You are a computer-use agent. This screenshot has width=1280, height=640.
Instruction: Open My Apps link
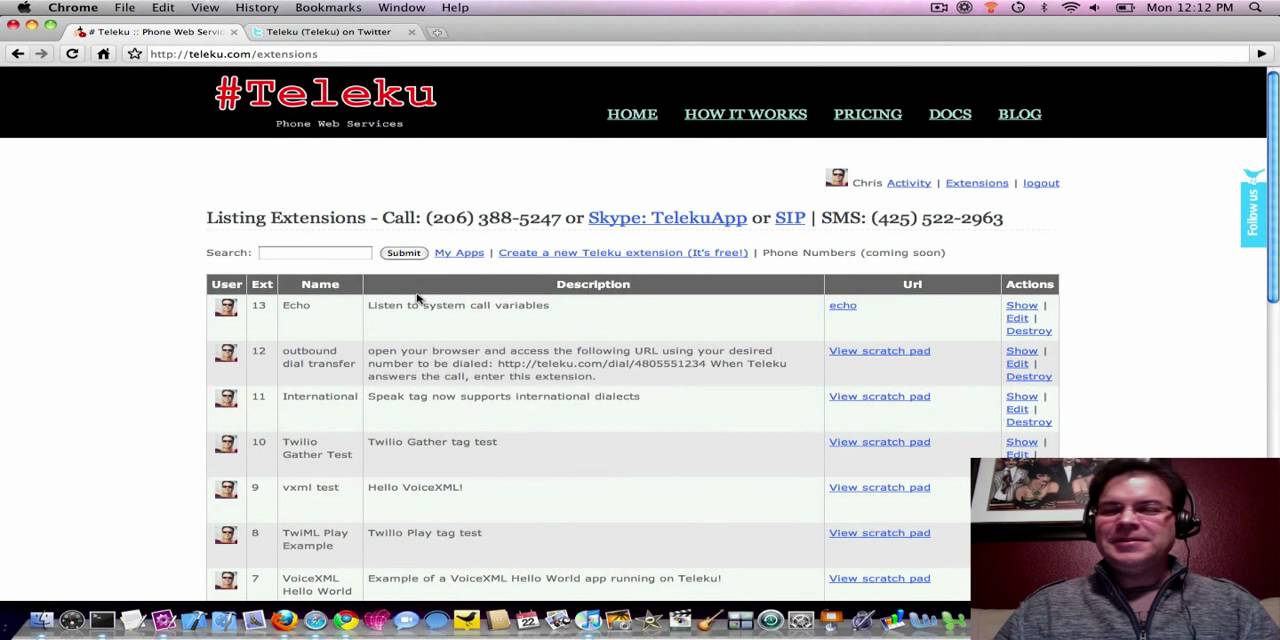(x=459, y=253)
